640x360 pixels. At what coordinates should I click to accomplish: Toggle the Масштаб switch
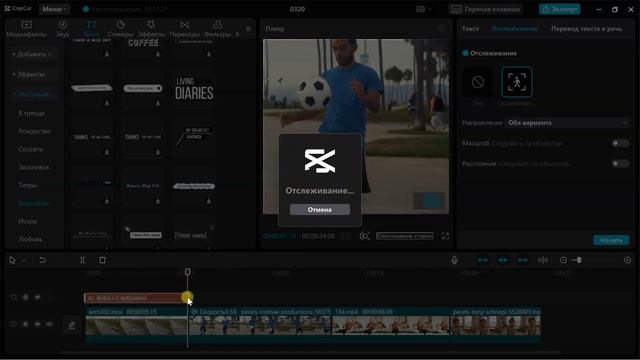coord(620,143)
